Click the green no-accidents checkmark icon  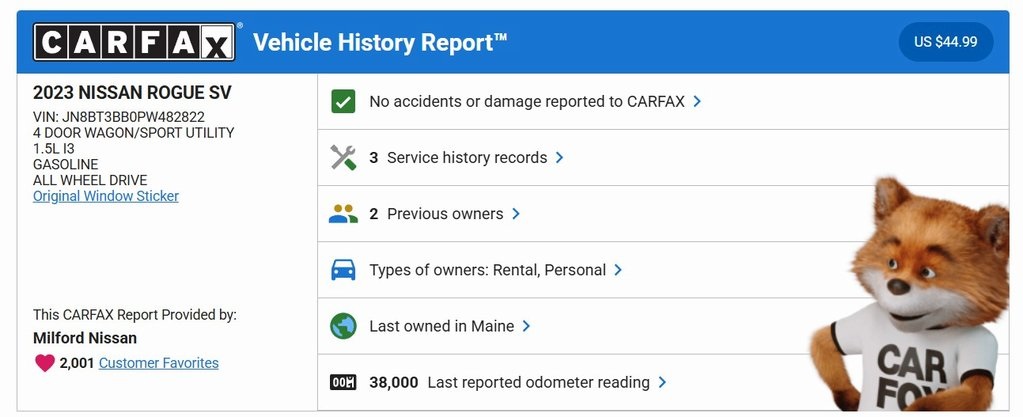pos(343,101)
